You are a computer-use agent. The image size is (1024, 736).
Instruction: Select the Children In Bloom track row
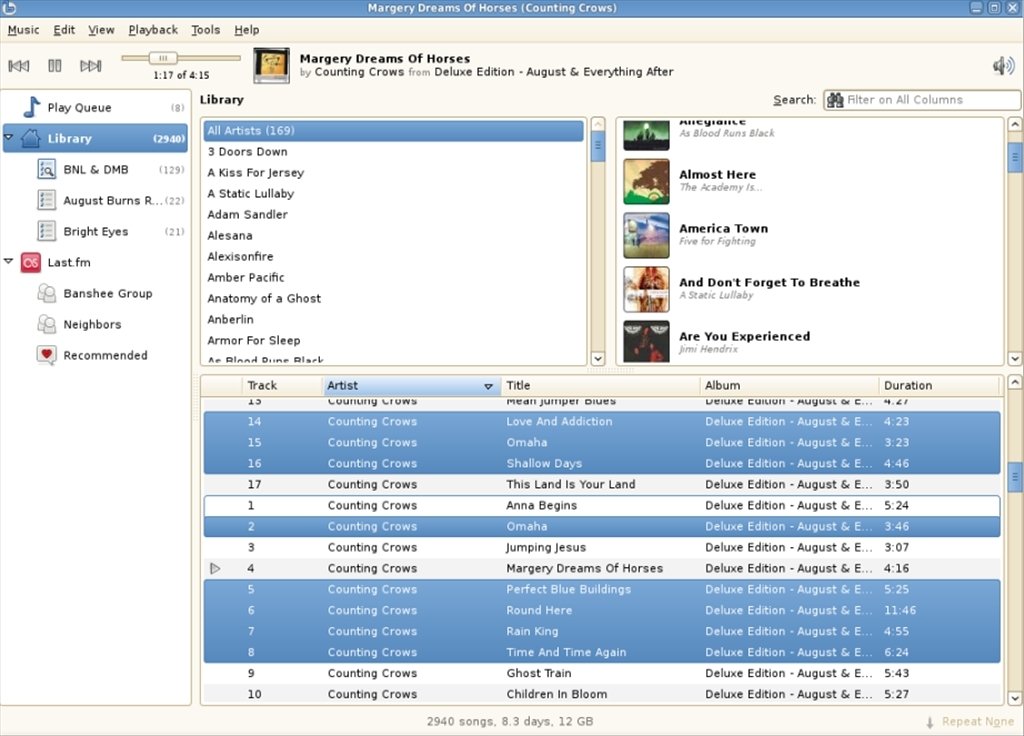click(x=601, y=694)
